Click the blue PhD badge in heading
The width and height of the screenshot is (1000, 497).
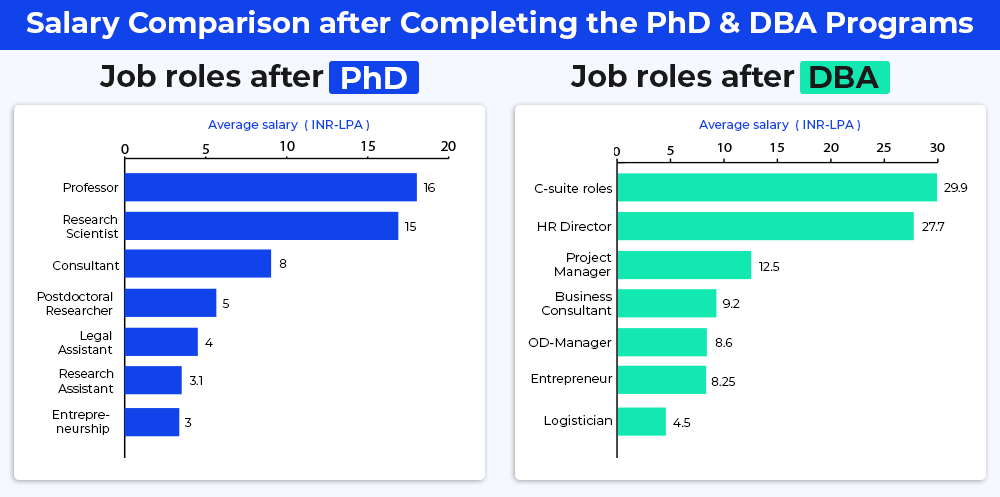point(374,78)
